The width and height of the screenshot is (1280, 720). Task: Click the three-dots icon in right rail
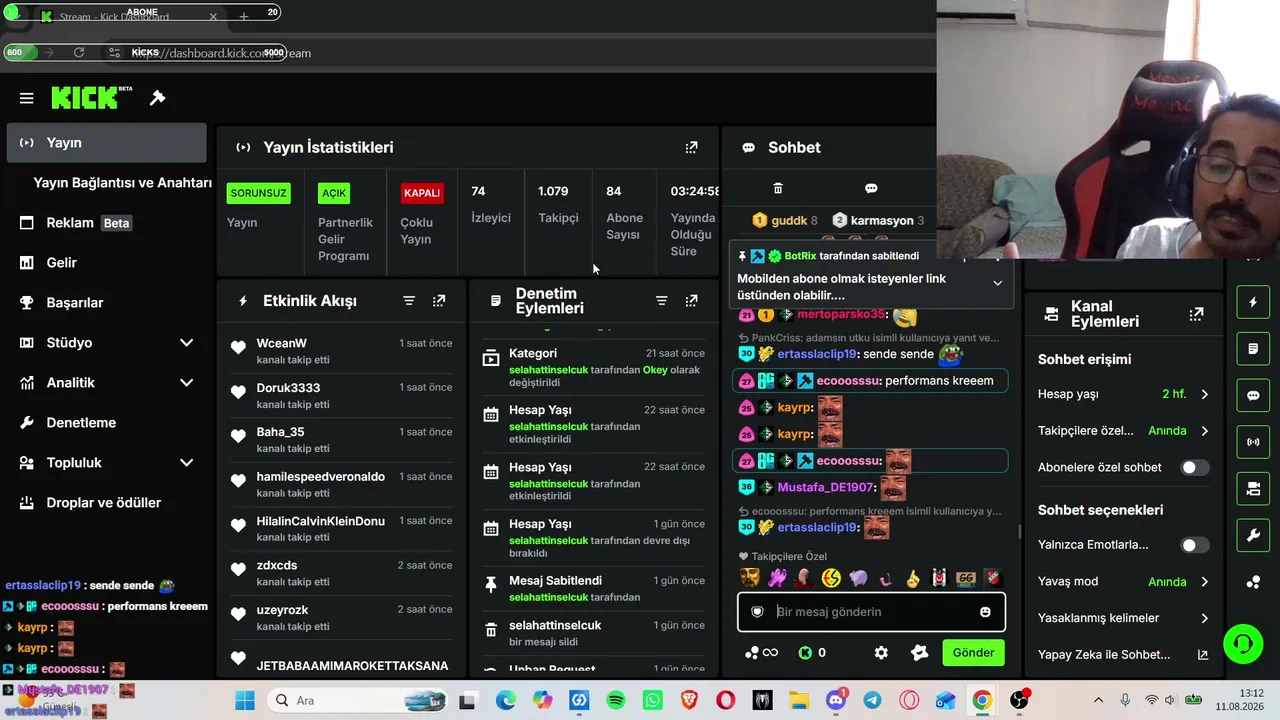click(1253, 582)
